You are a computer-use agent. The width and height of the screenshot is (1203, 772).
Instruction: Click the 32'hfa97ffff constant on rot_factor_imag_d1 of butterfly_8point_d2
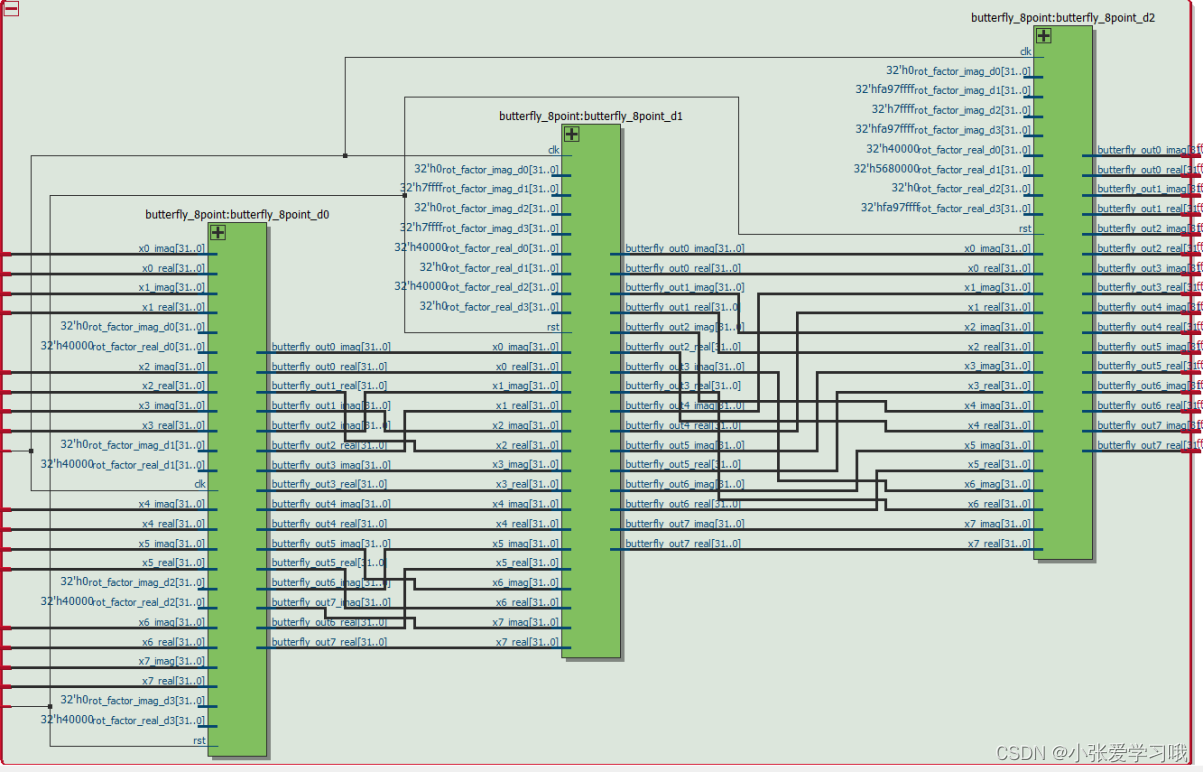[886, 90]
